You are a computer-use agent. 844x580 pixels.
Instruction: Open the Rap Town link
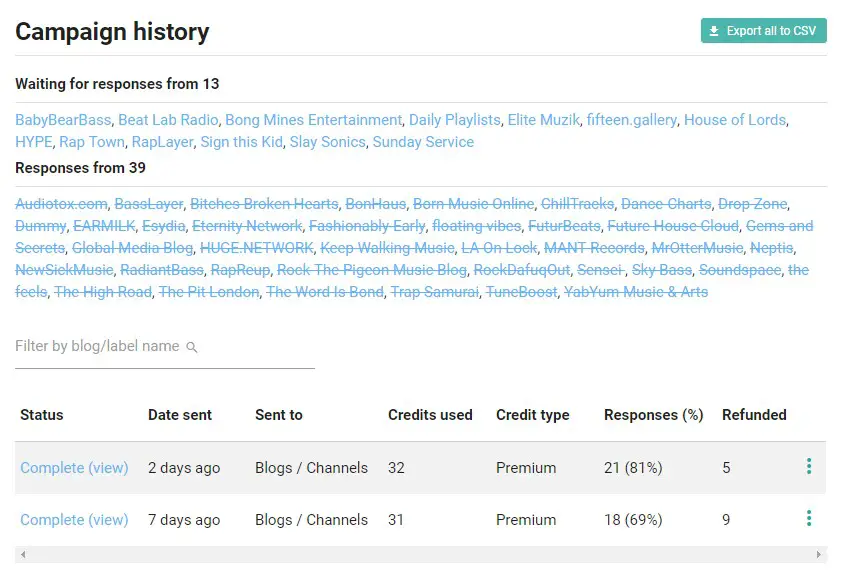(x=92, y=142)
